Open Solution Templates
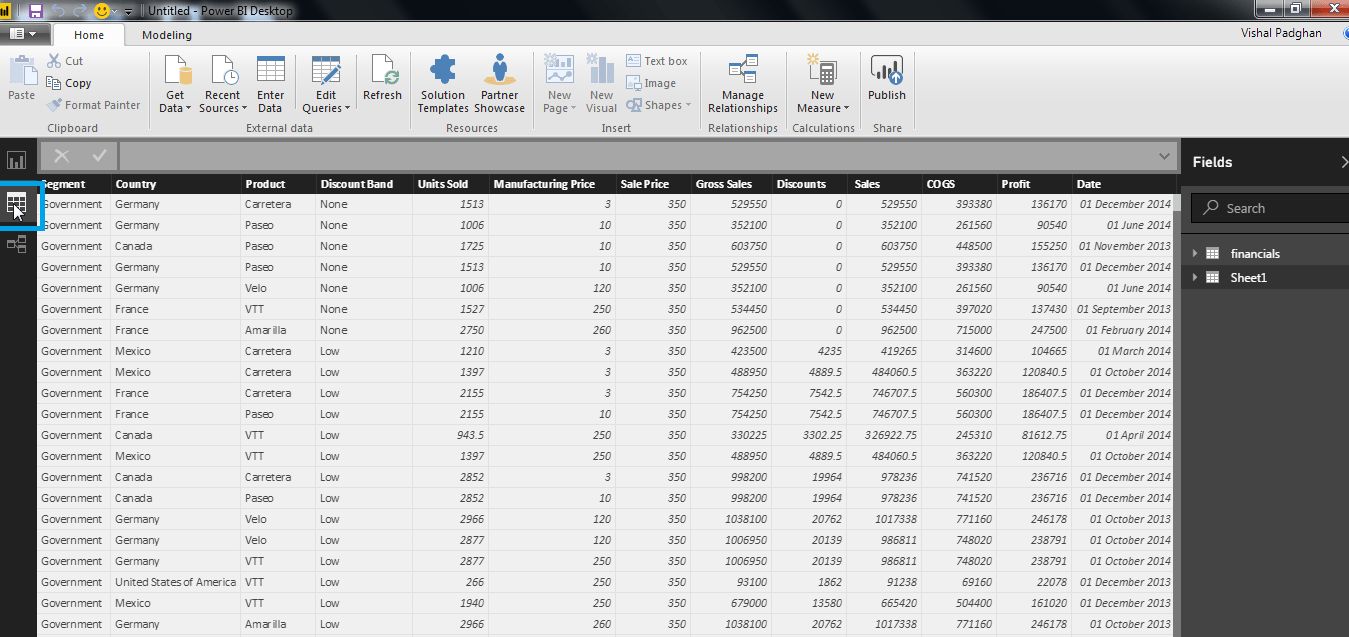1349x637 pixels. click(x=443, y=85)
